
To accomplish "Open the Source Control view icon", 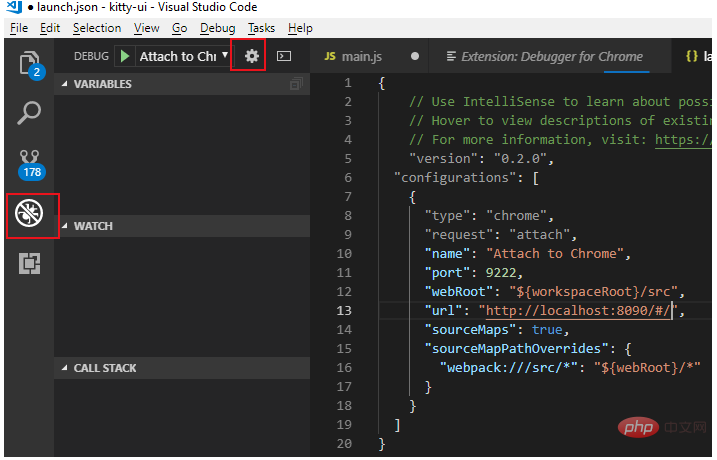I will [x=29, y=162].
